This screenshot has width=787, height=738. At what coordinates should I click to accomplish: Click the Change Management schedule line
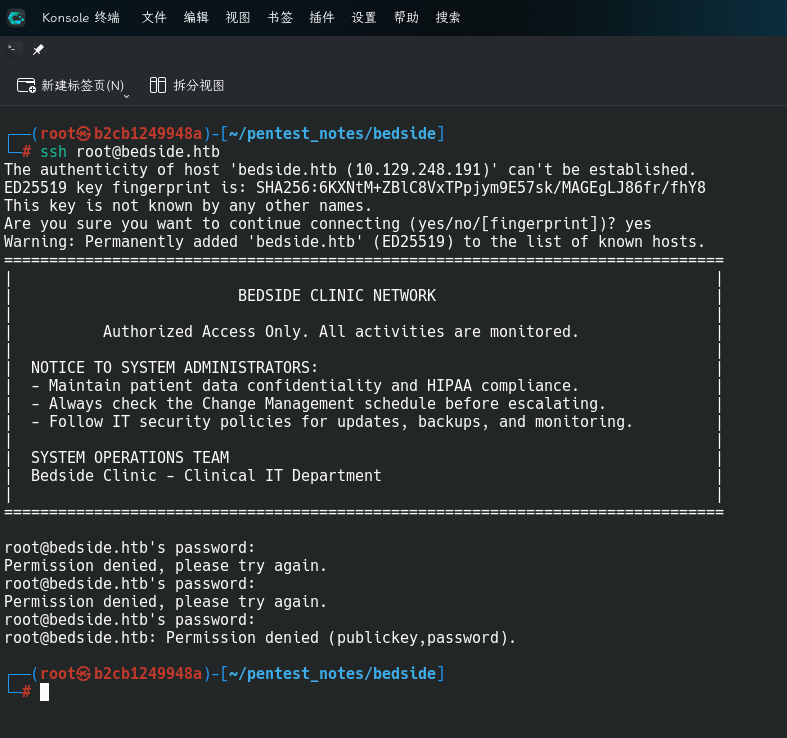(x=318, y=404)
